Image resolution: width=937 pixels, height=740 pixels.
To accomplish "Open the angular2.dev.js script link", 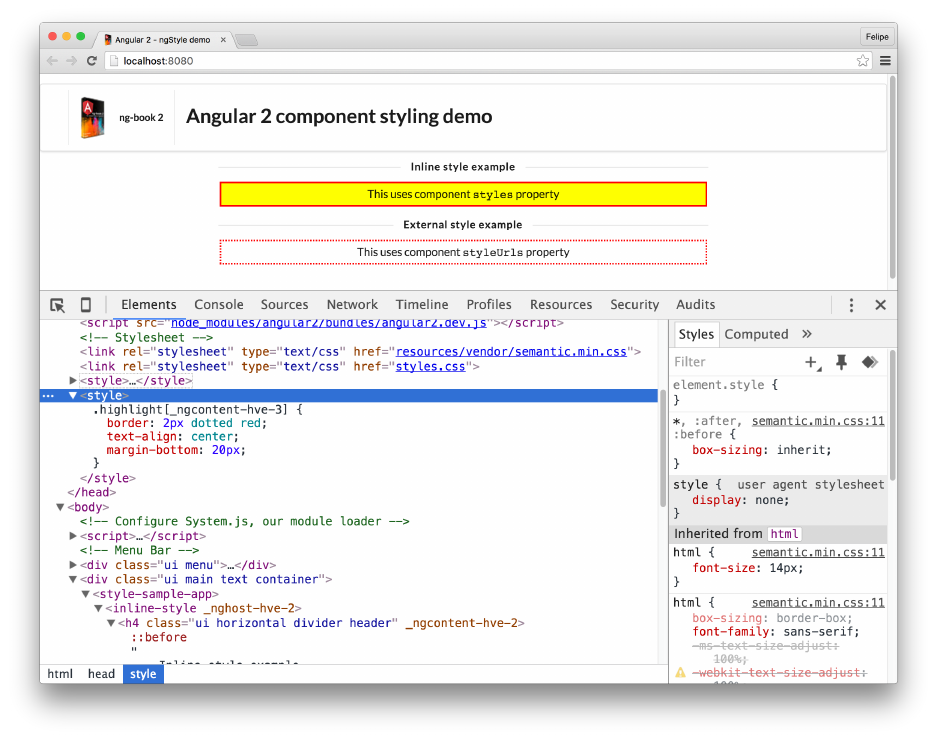I will (329, 323).
